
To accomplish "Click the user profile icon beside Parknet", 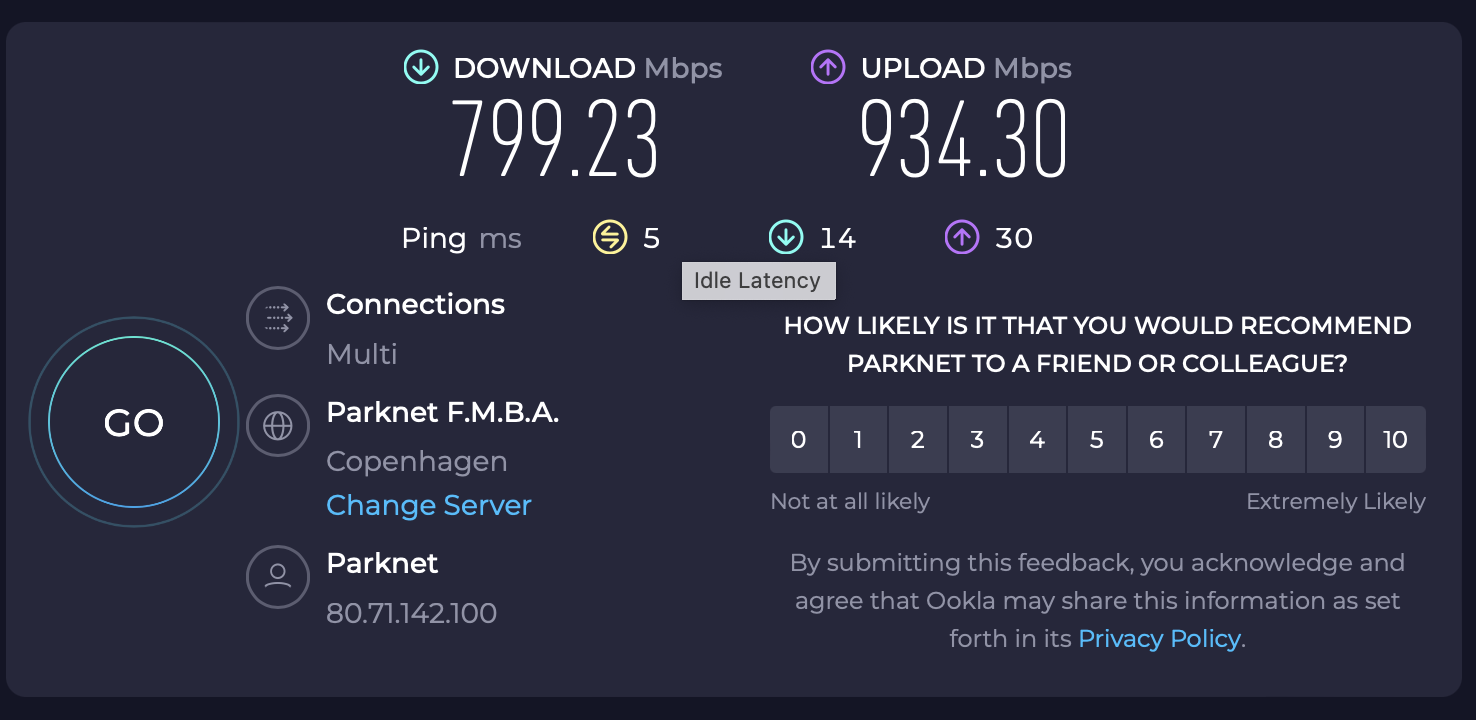I will coord(277,577).
